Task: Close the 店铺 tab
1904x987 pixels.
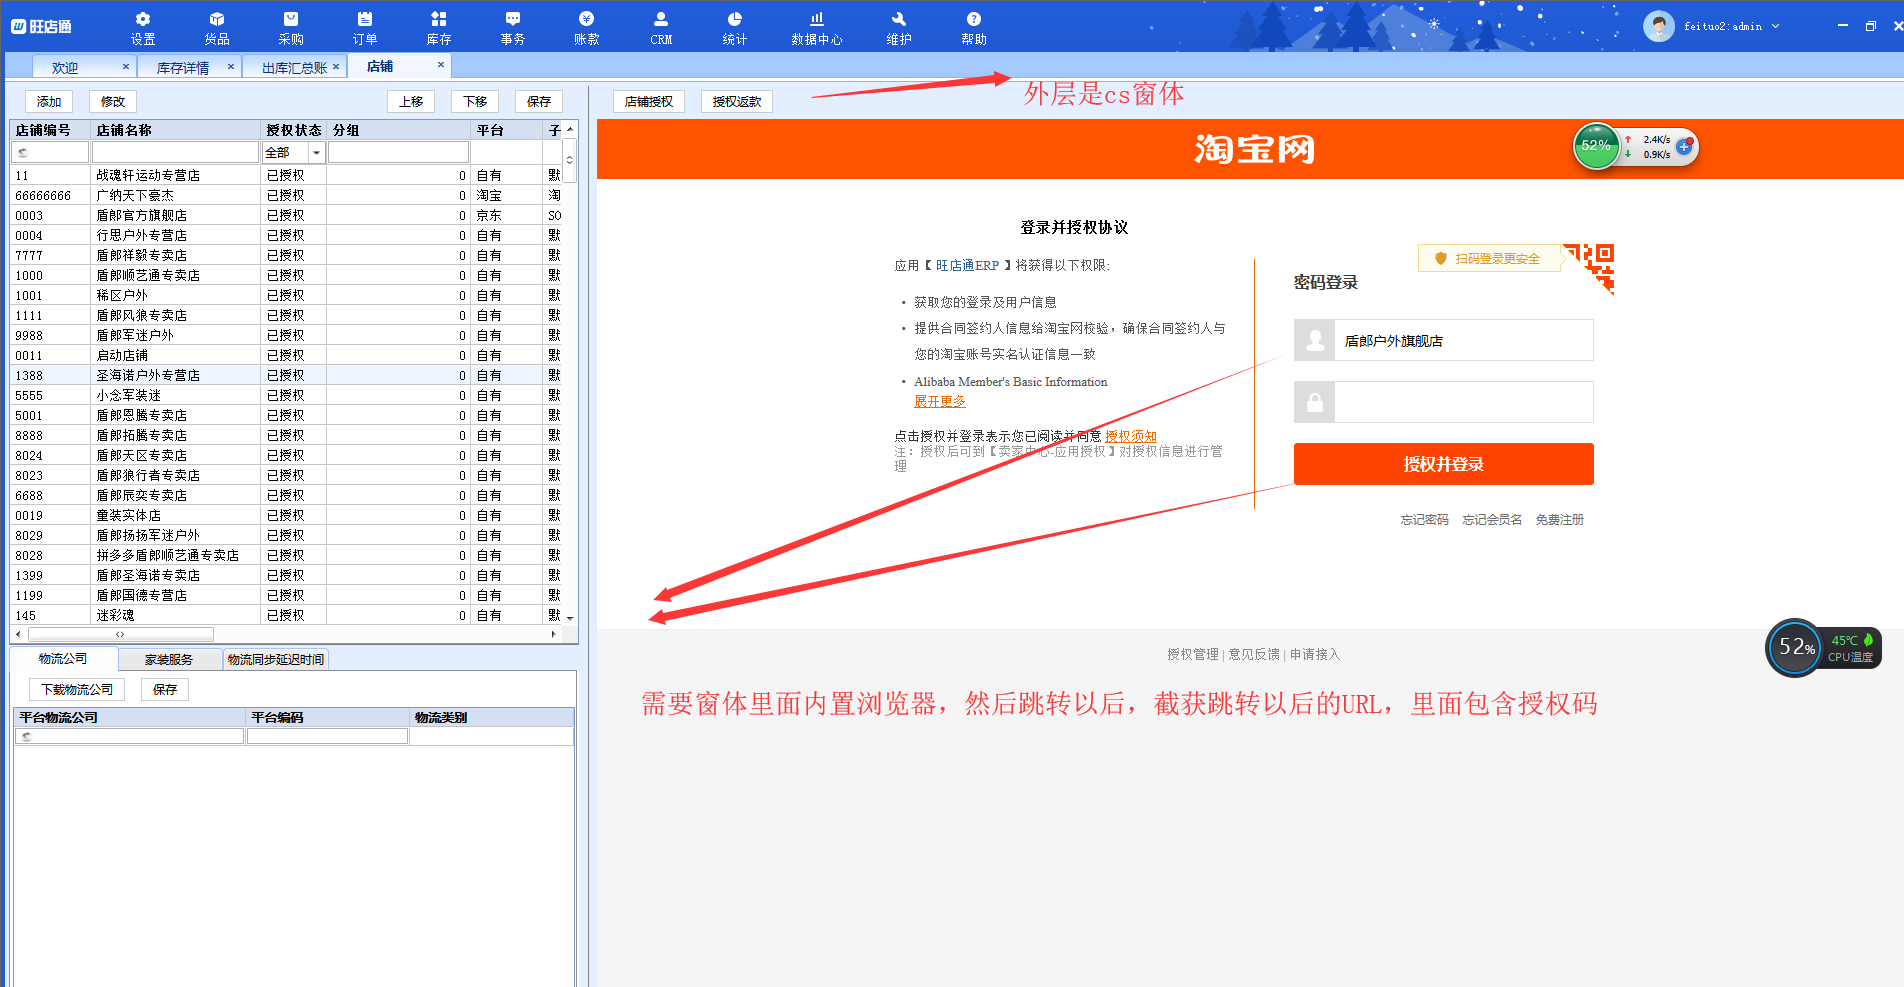Action: click(440, 65)
